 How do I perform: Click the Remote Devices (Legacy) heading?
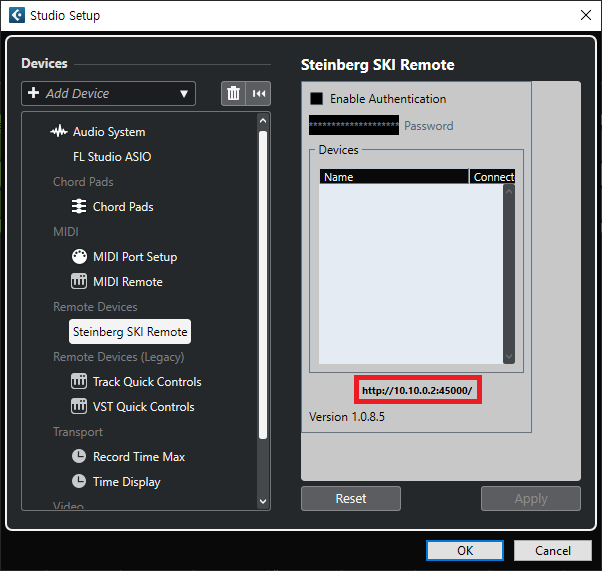119,357
